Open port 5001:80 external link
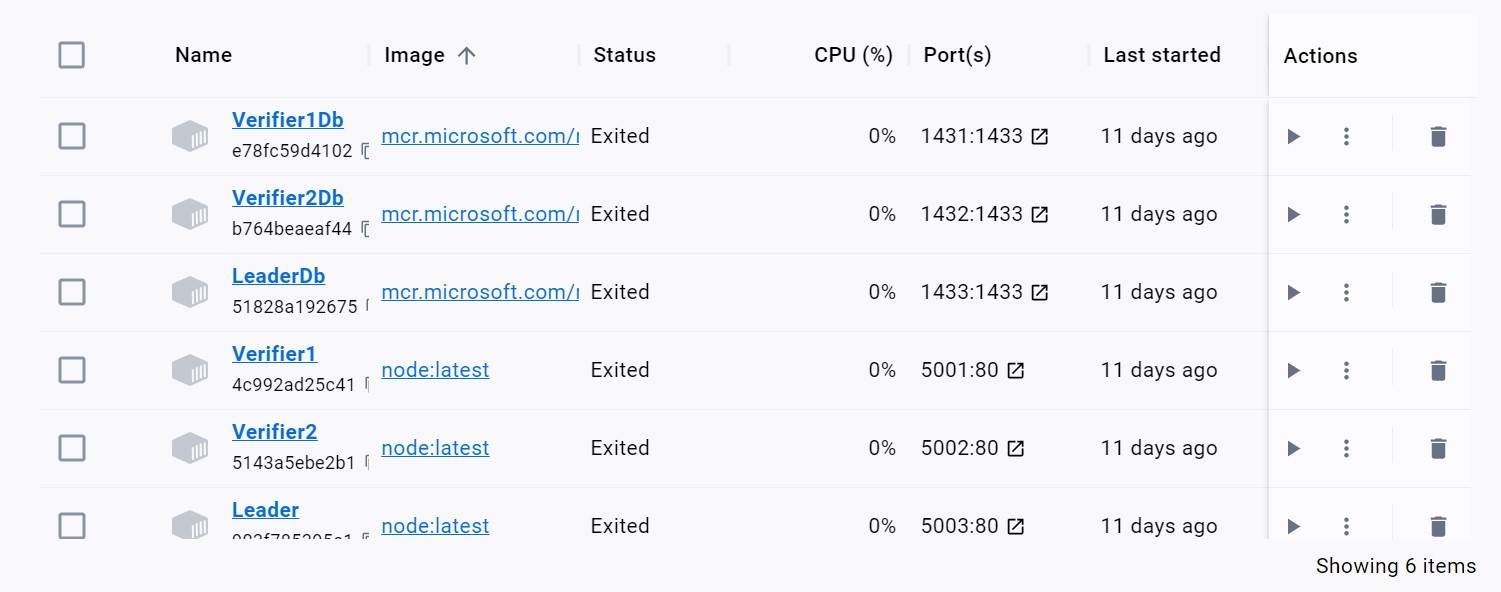 (x=1016, y=370)
